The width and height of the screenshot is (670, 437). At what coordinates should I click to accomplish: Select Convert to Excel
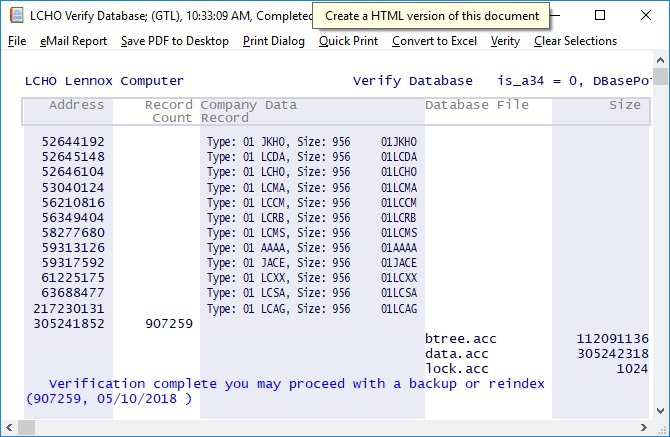pyautogui.click(x=435, y=41)
